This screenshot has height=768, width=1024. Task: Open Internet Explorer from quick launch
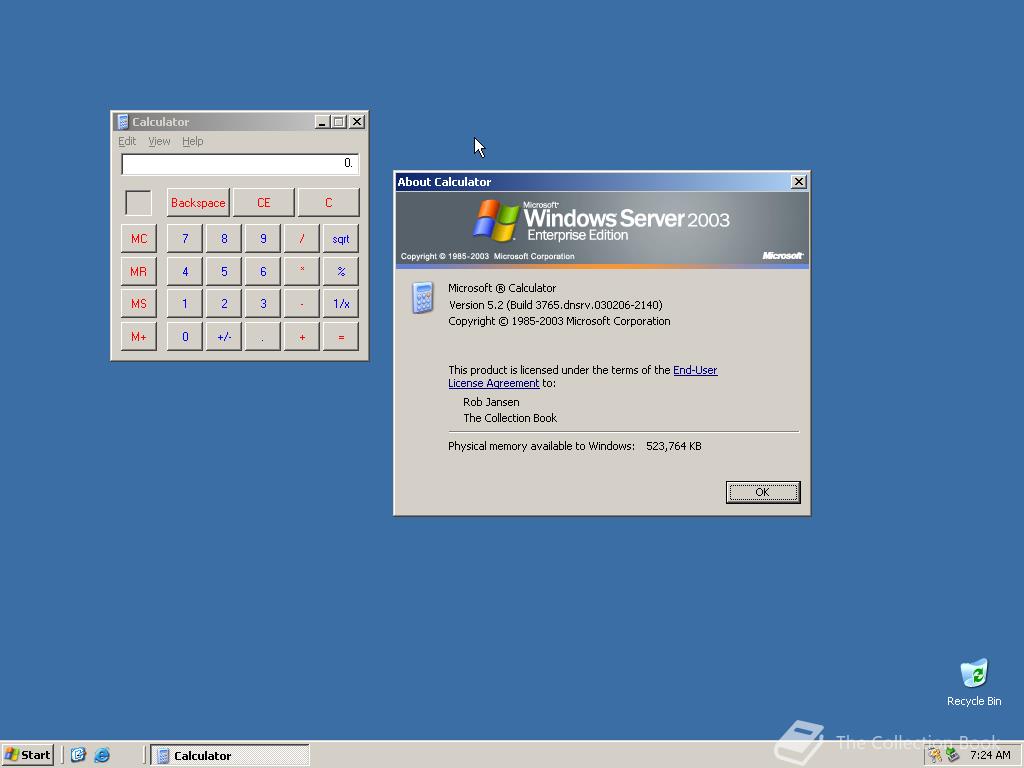click(102, 755)
